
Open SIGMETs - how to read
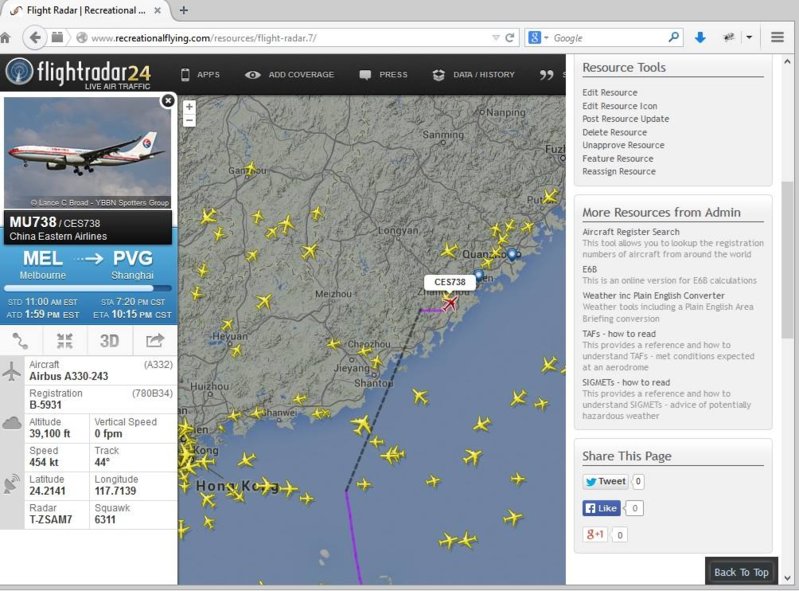click(x=626, y=382)
